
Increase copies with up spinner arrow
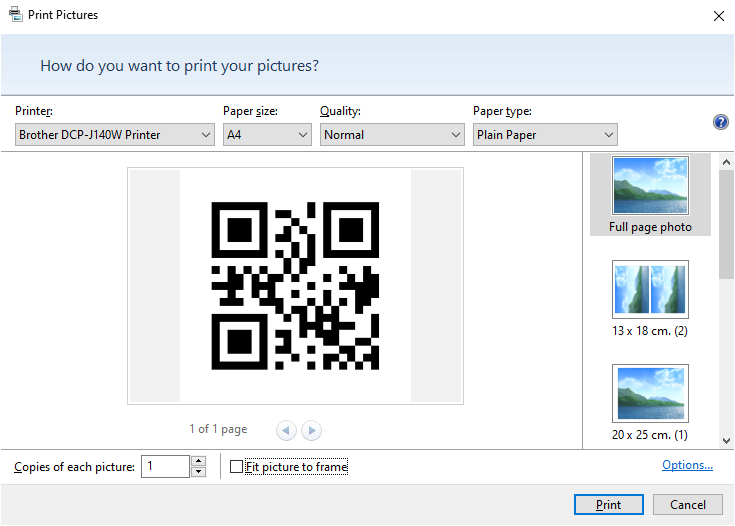coord(199,461)
